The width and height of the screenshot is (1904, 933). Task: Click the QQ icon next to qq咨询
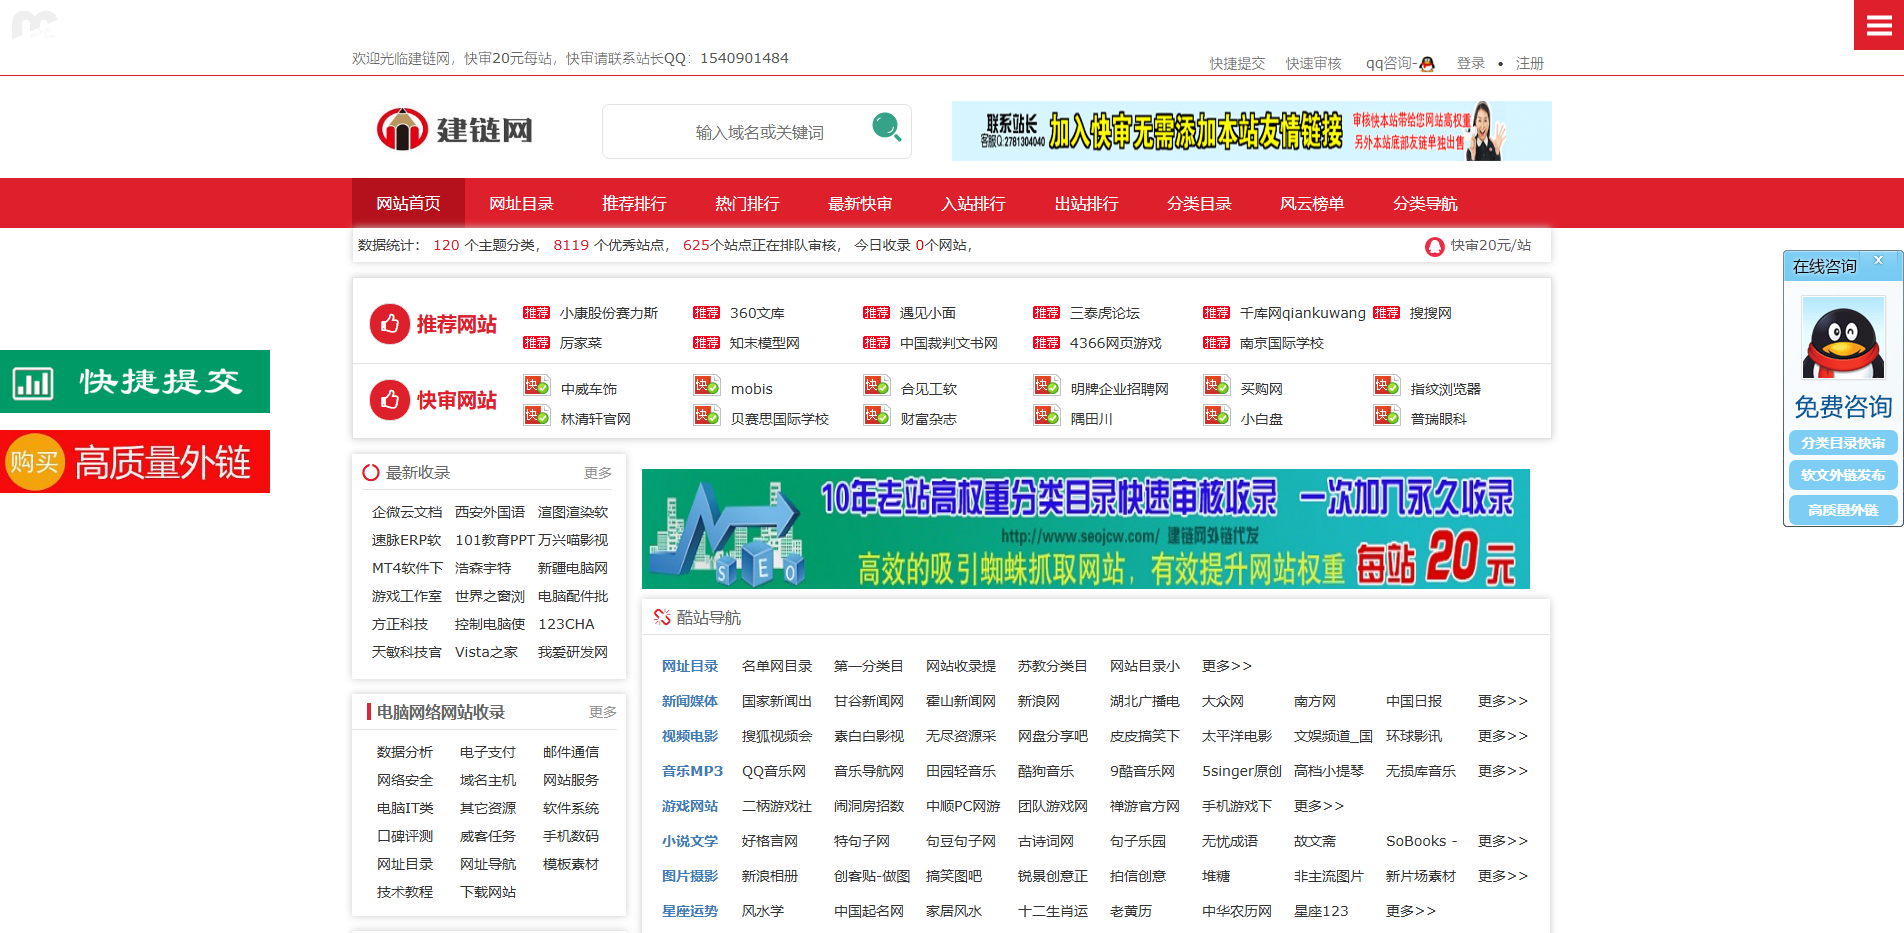tap(1428, 63)
